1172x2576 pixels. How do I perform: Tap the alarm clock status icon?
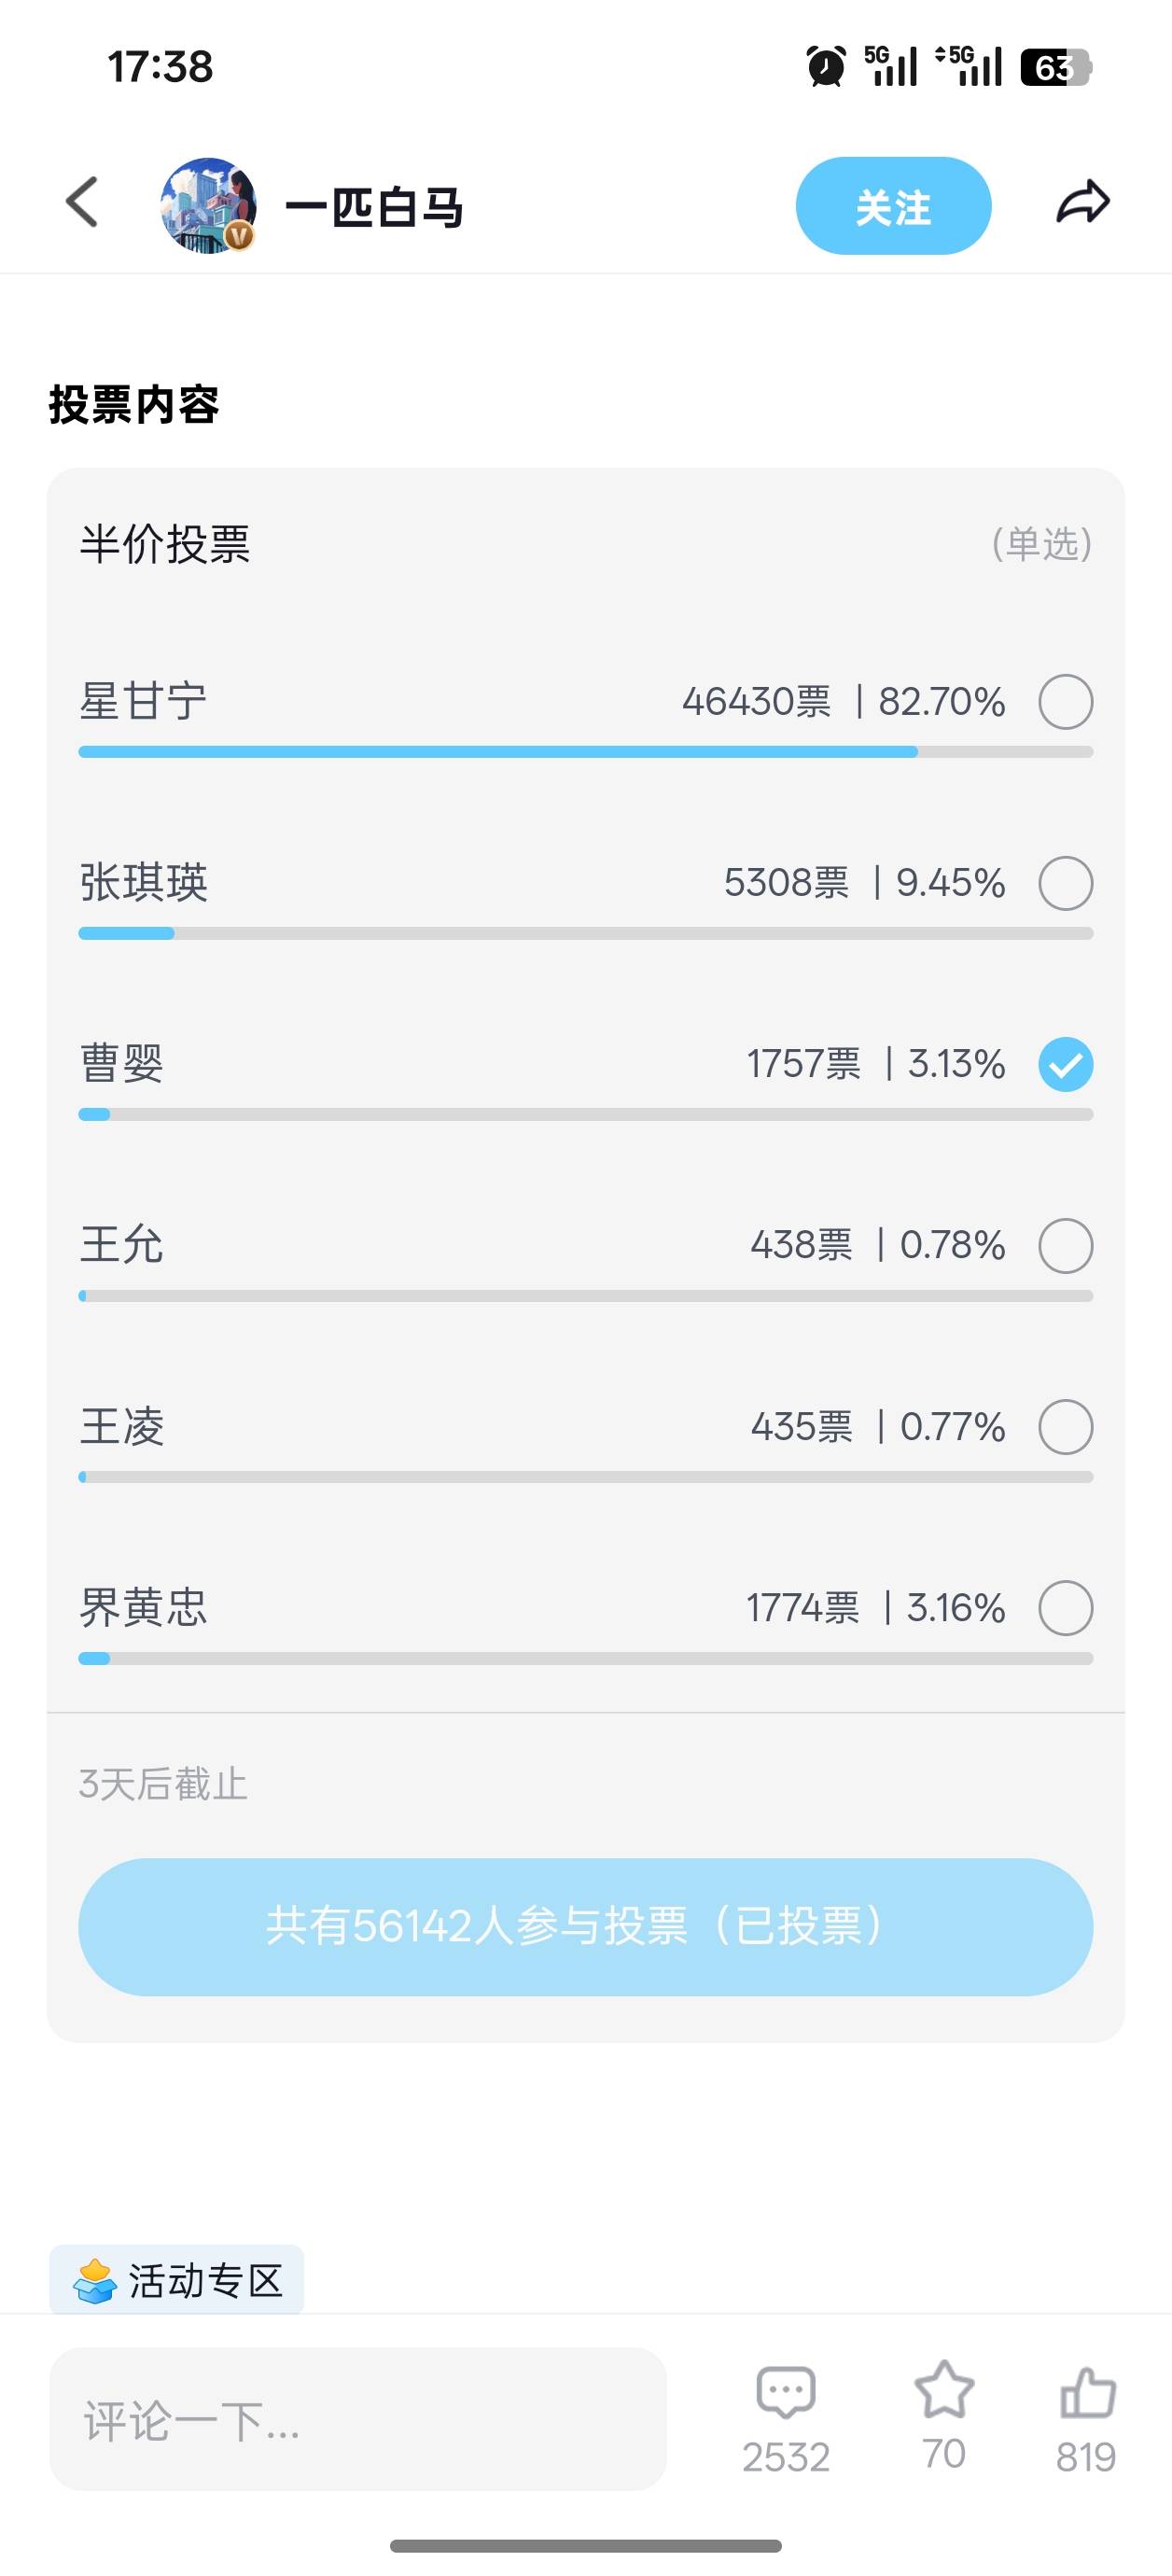[826, 67]
